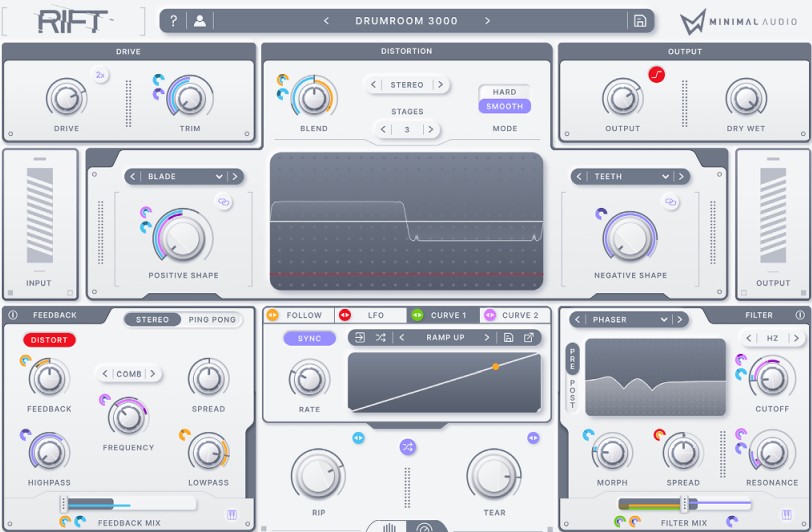Click the Feedback Mix slider
812x532 pixels.
(x=128, y=504)
